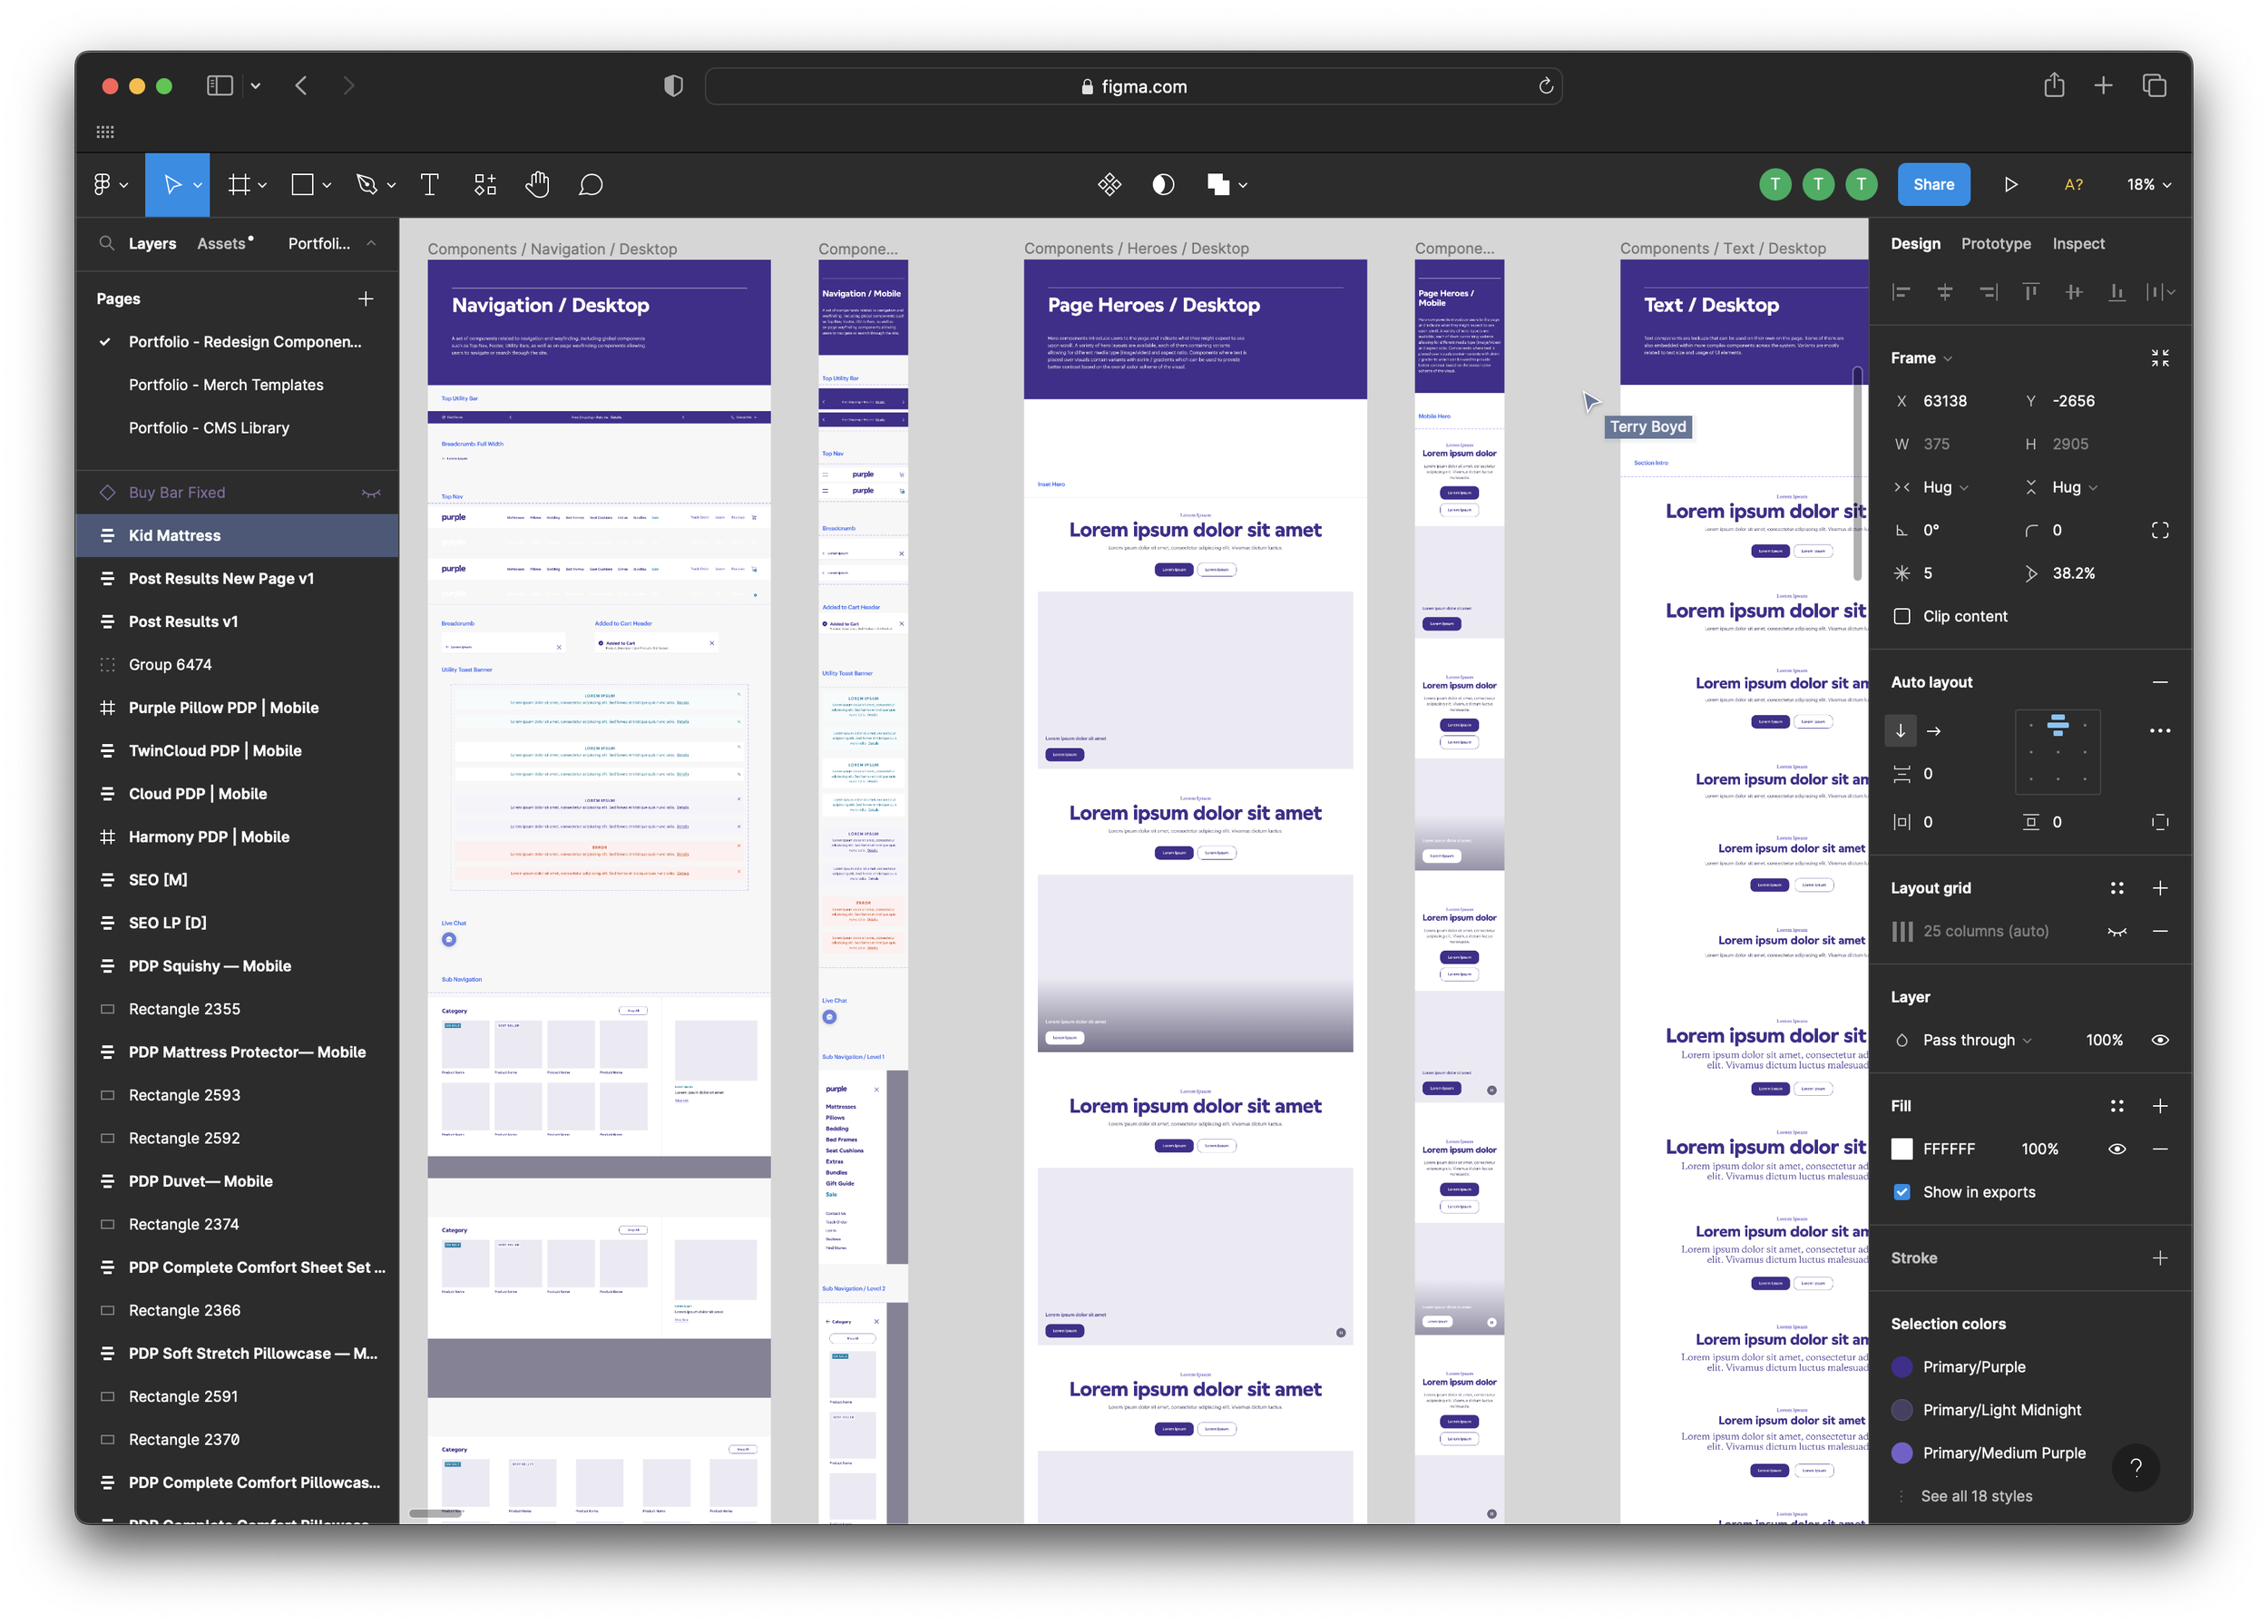Switch to the Assets tab
2268x1624 pixels.
222,243
